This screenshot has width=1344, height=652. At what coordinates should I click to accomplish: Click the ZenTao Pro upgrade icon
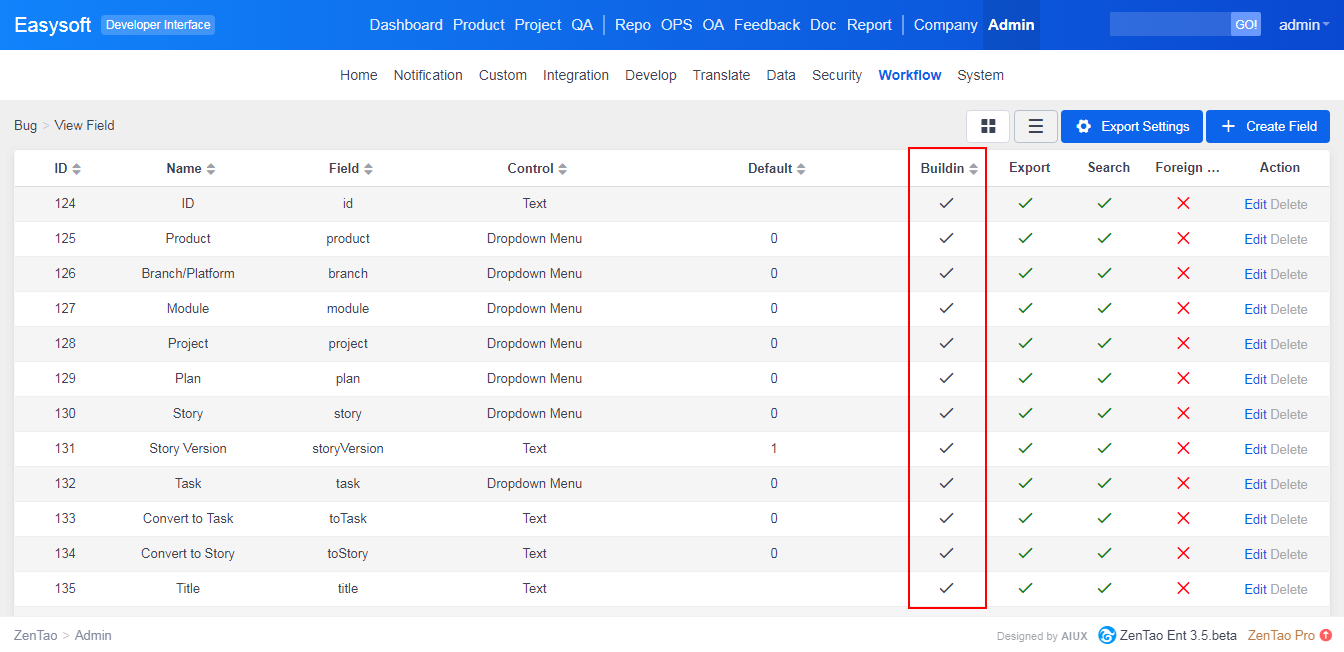1326,635
